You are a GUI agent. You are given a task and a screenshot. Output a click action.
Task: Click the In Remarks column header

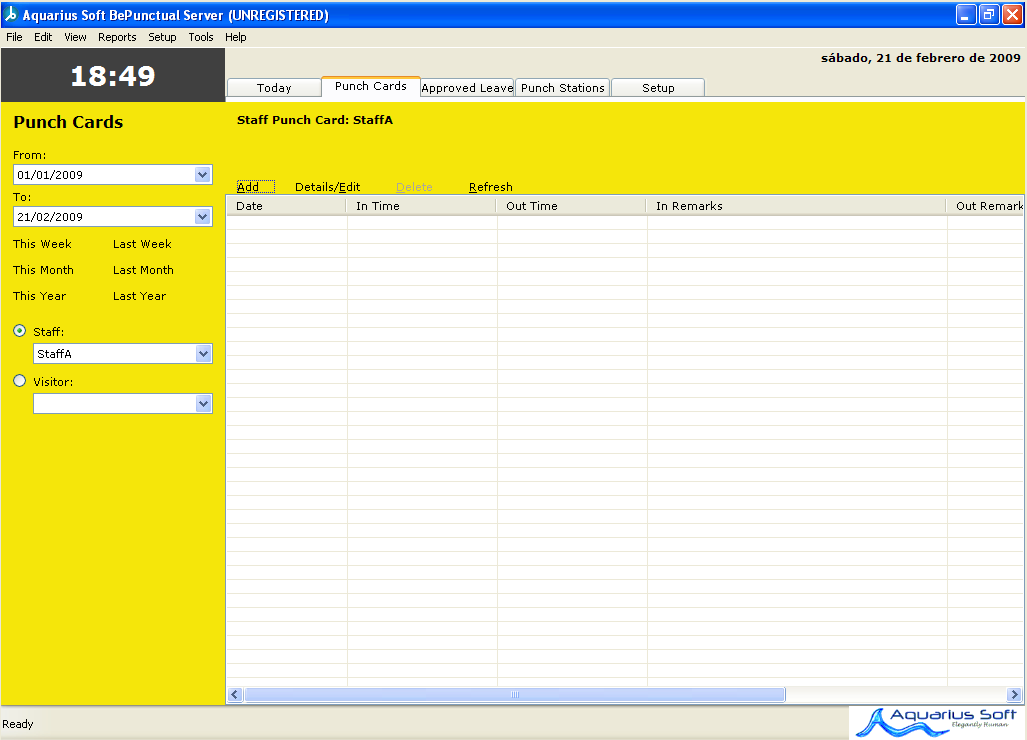click(796, 206)
